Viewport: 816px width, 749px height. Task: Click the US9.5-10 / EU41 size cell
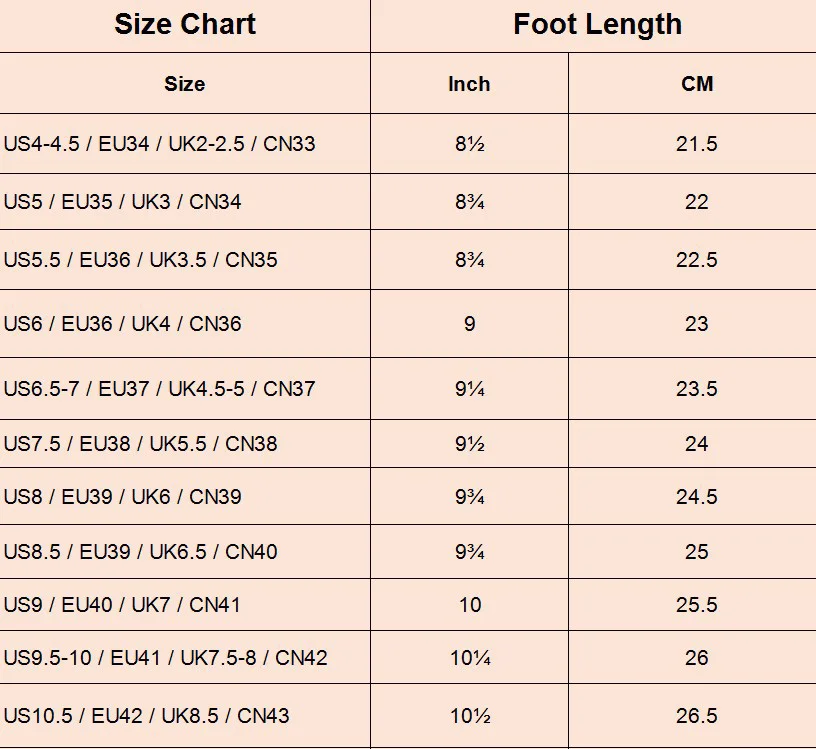coord(185,658)
